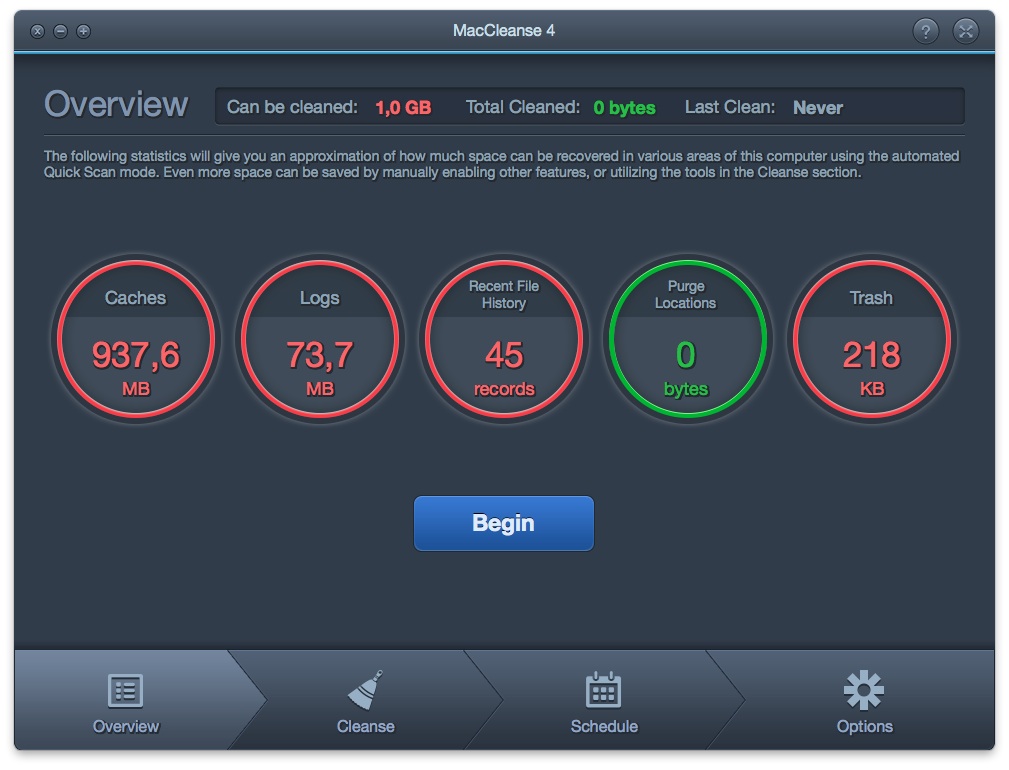Select the Overview list icon
Screen dimensions: 1009x770
coord(126,690)
